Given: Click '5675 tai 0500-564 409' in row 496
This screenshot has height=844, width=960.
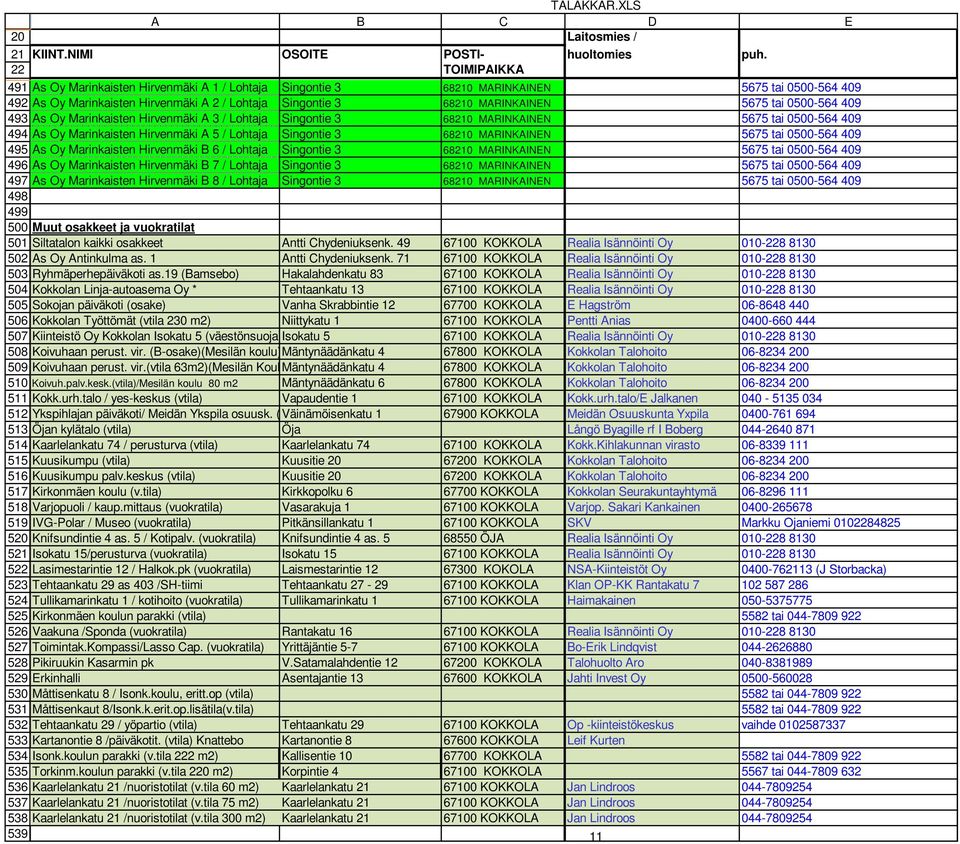Looking at the screenshot, I should (x=848, y=165).
